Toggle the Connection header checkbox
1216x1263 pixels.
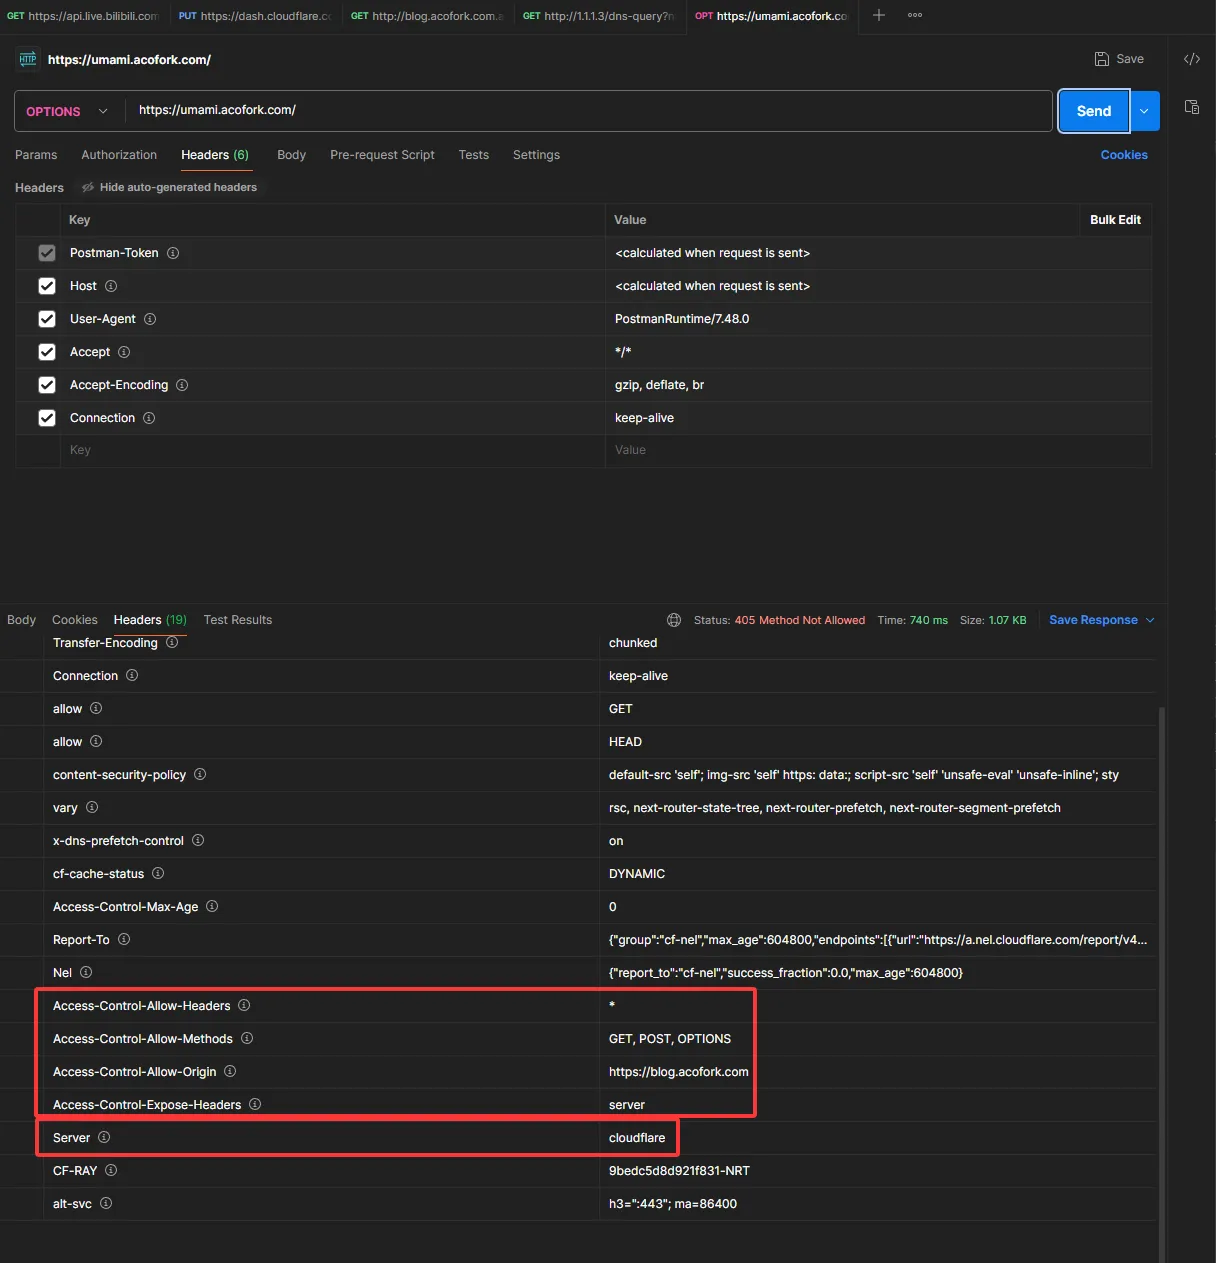[x=47, y=418]
